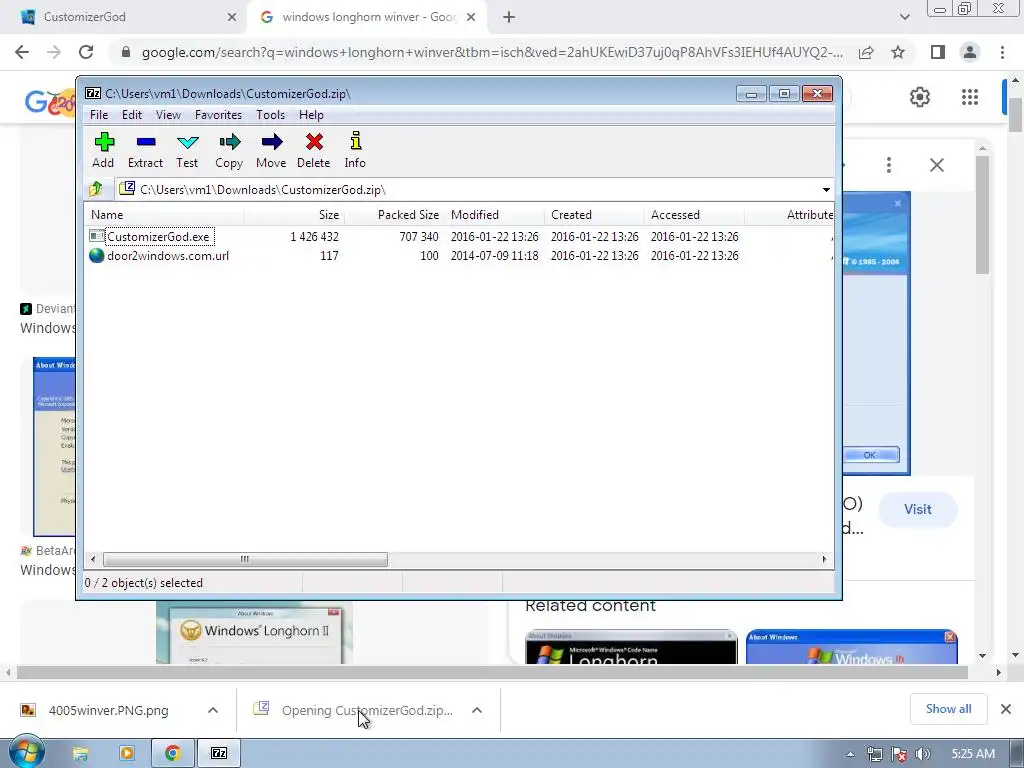Select the CustomizerGod.exe file row
Image resolution: width=1024 pixels, height=768 pixels.
pos(158,236)
